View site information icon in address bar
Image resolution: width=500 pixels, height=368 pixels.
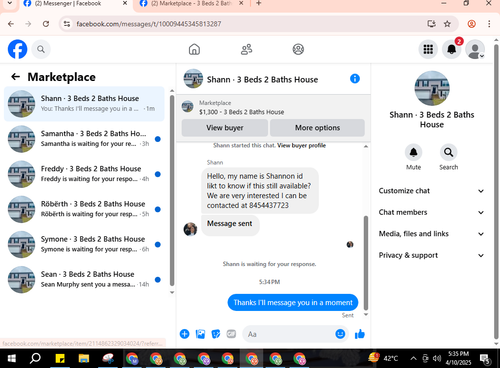click(67, 24)
